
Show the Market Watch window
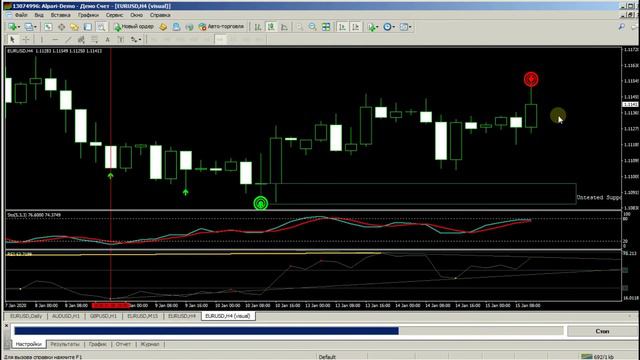[x=48, y=27]
